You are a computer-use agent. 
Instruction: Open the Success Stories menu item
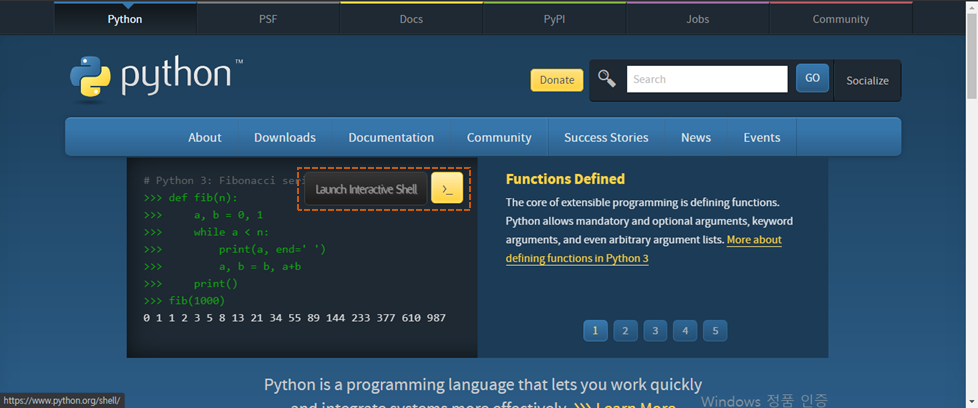(x=606, y=137)
